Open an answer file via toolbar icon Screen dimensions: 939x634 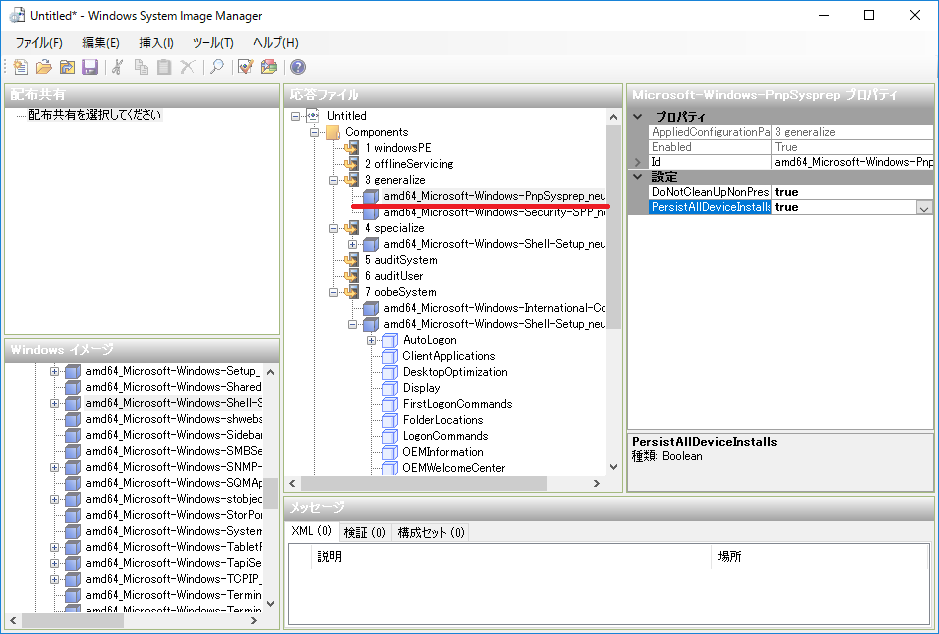44,67
